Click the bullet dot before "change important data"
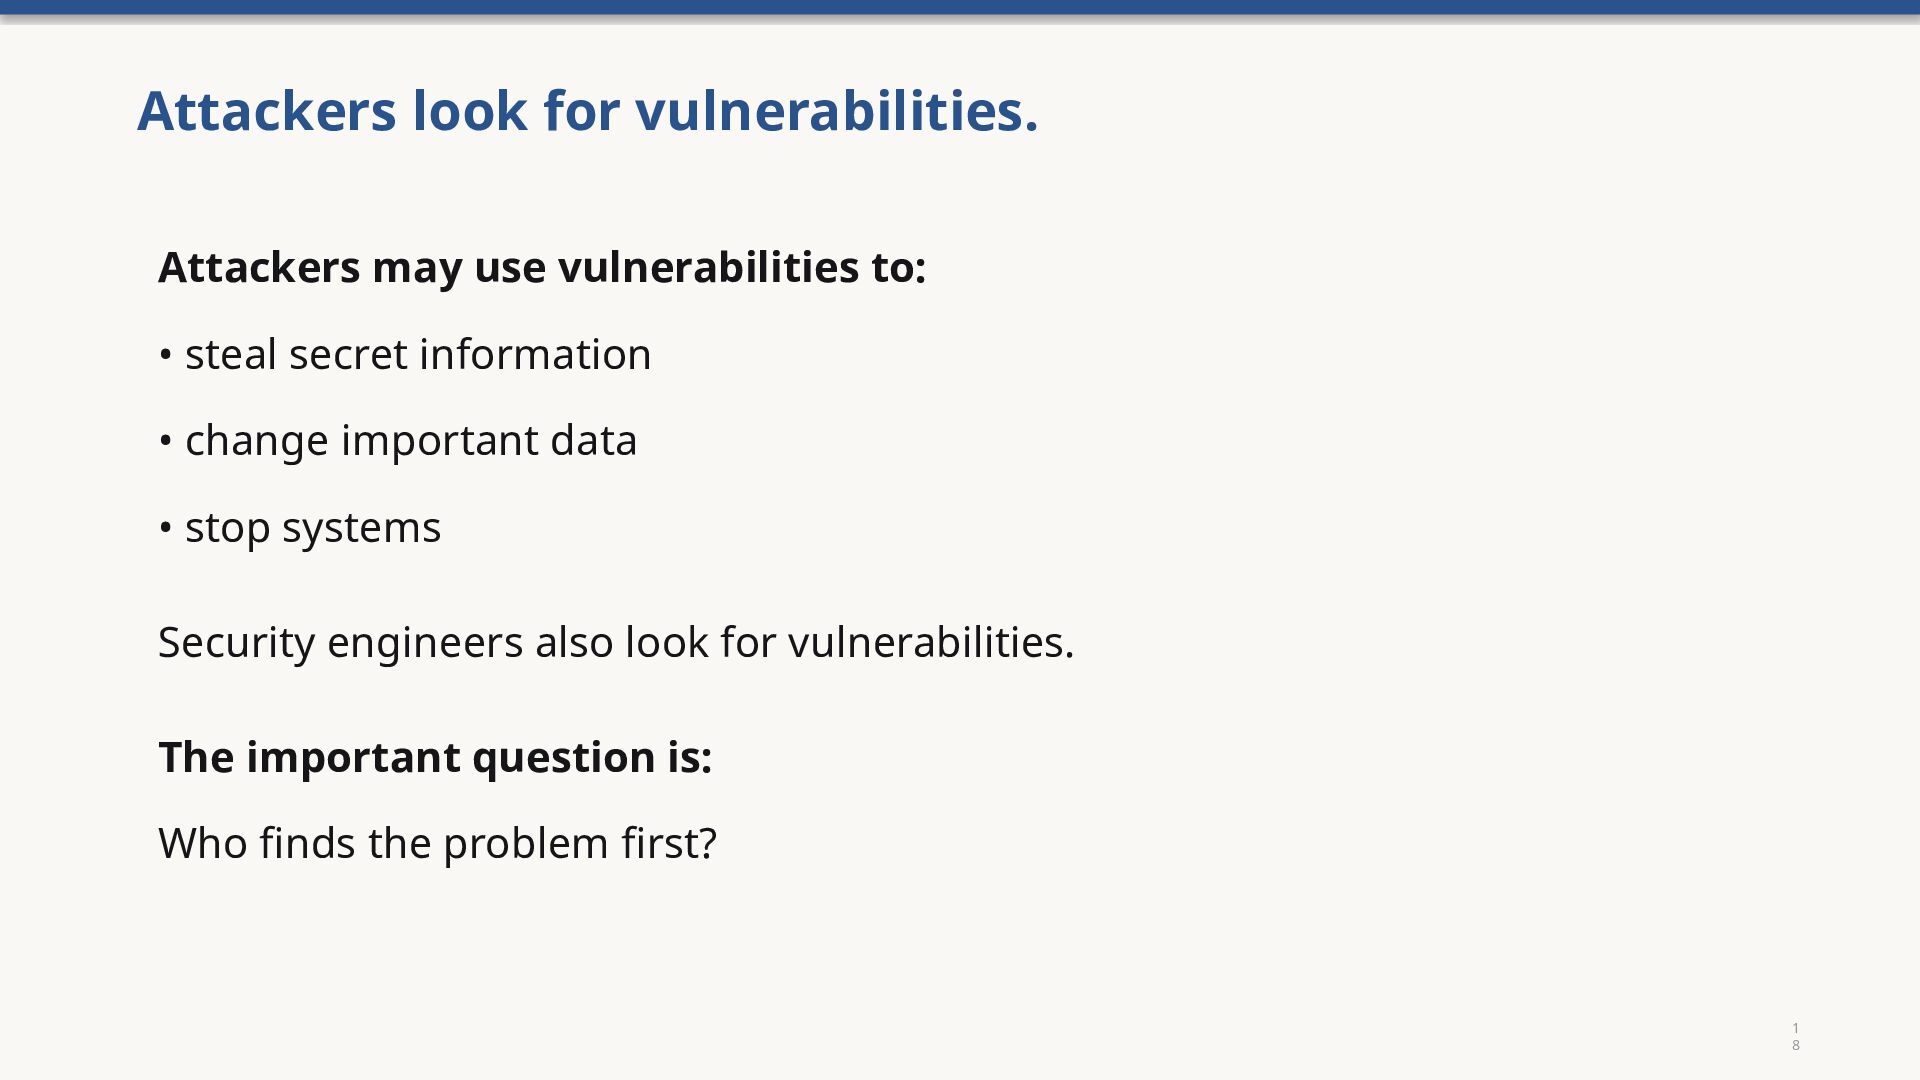 coord(166,442)
